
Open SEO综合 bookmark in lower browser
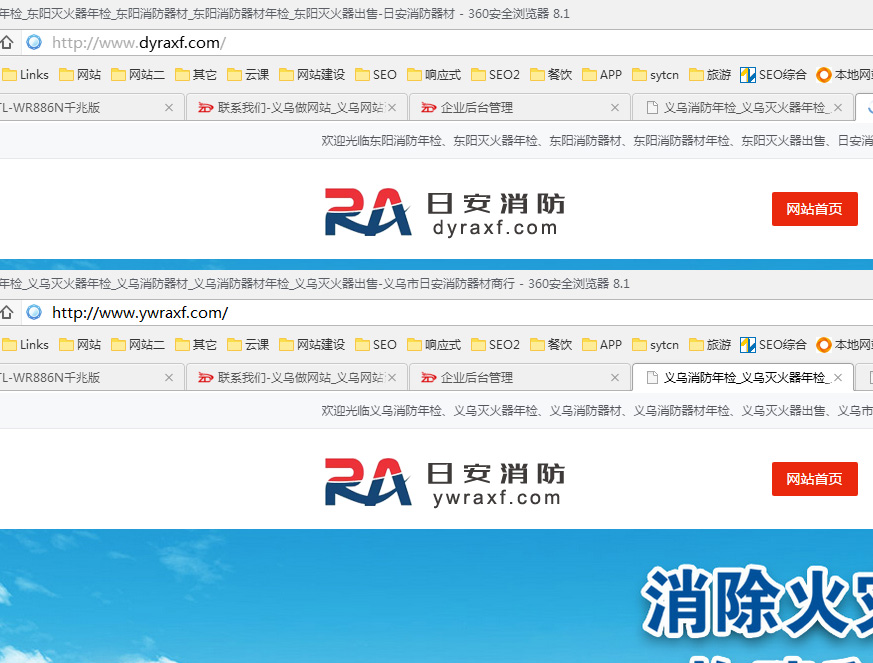coord(773,345)
